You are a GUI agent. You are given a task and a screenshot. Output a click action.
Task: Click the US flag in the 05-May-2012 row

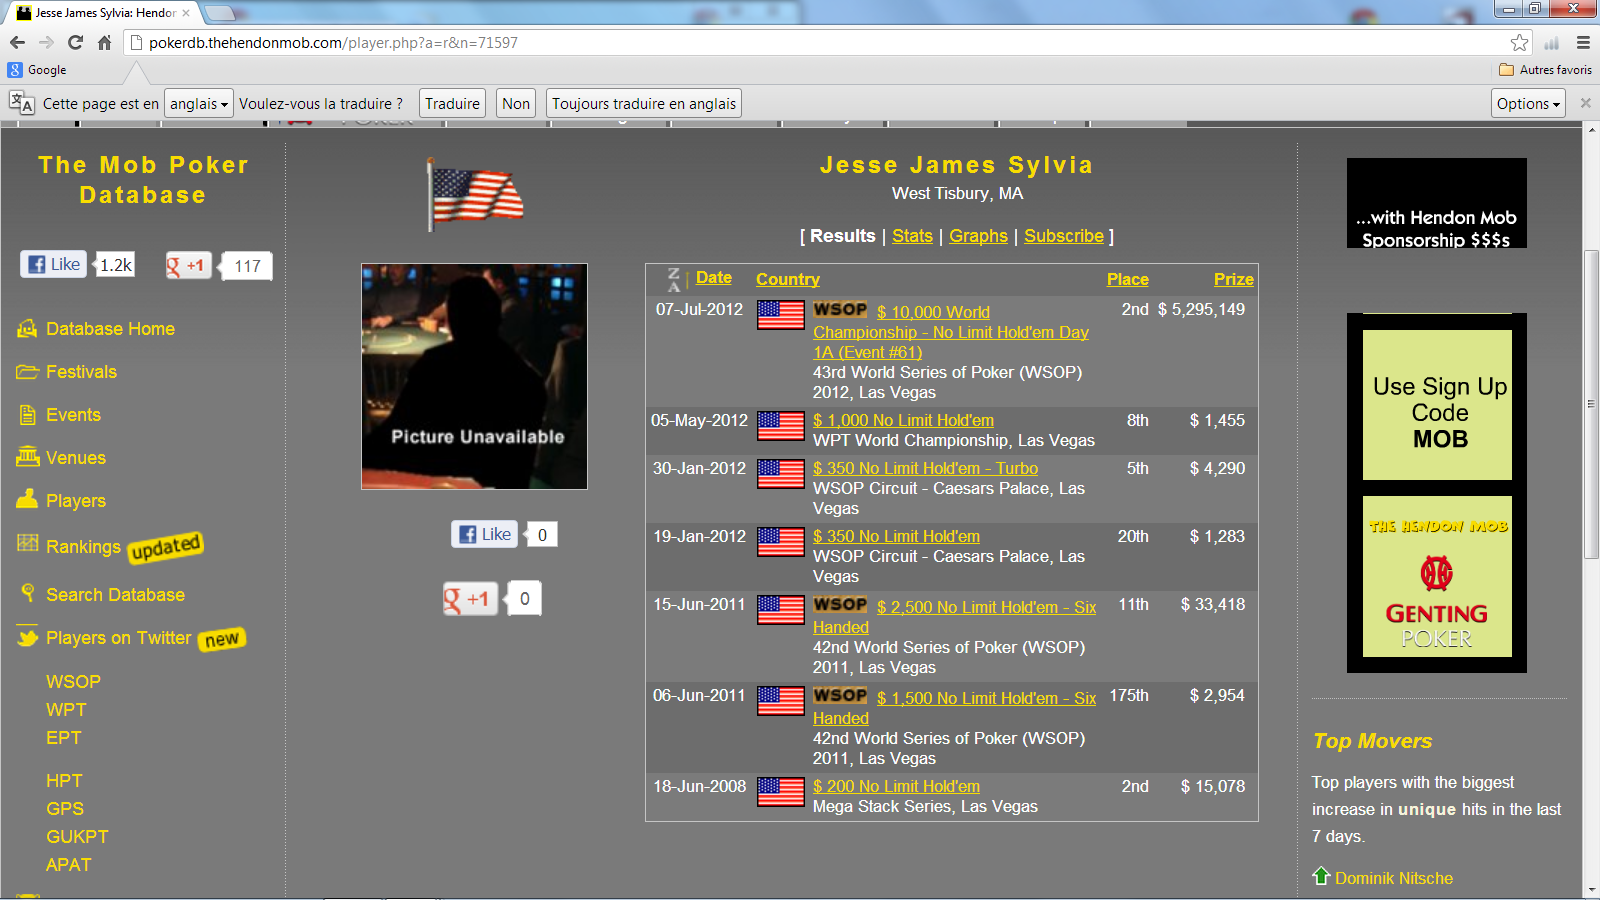click(781, 426)
